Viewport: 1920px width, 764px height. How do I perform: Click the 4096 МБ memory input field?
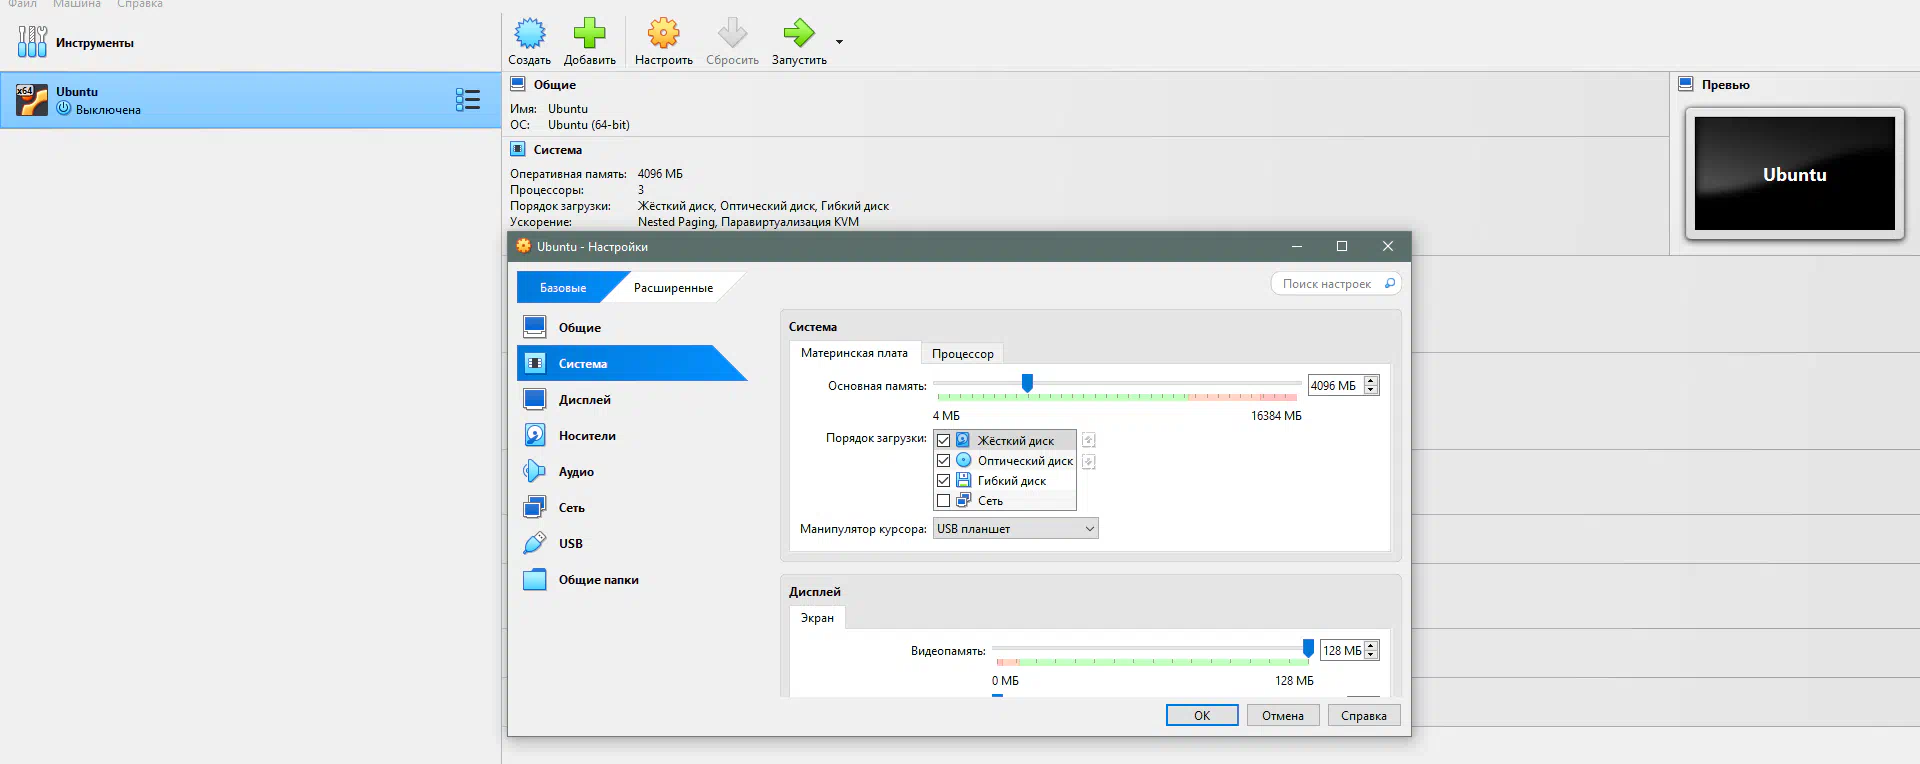click(1335, 385)
